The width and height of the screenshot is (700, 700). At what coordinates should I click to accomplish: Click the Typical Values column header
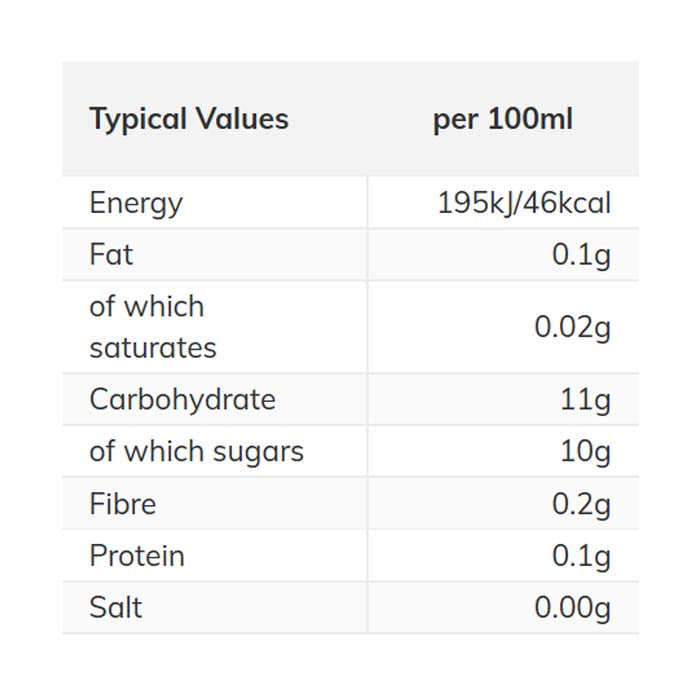point(189,119)
